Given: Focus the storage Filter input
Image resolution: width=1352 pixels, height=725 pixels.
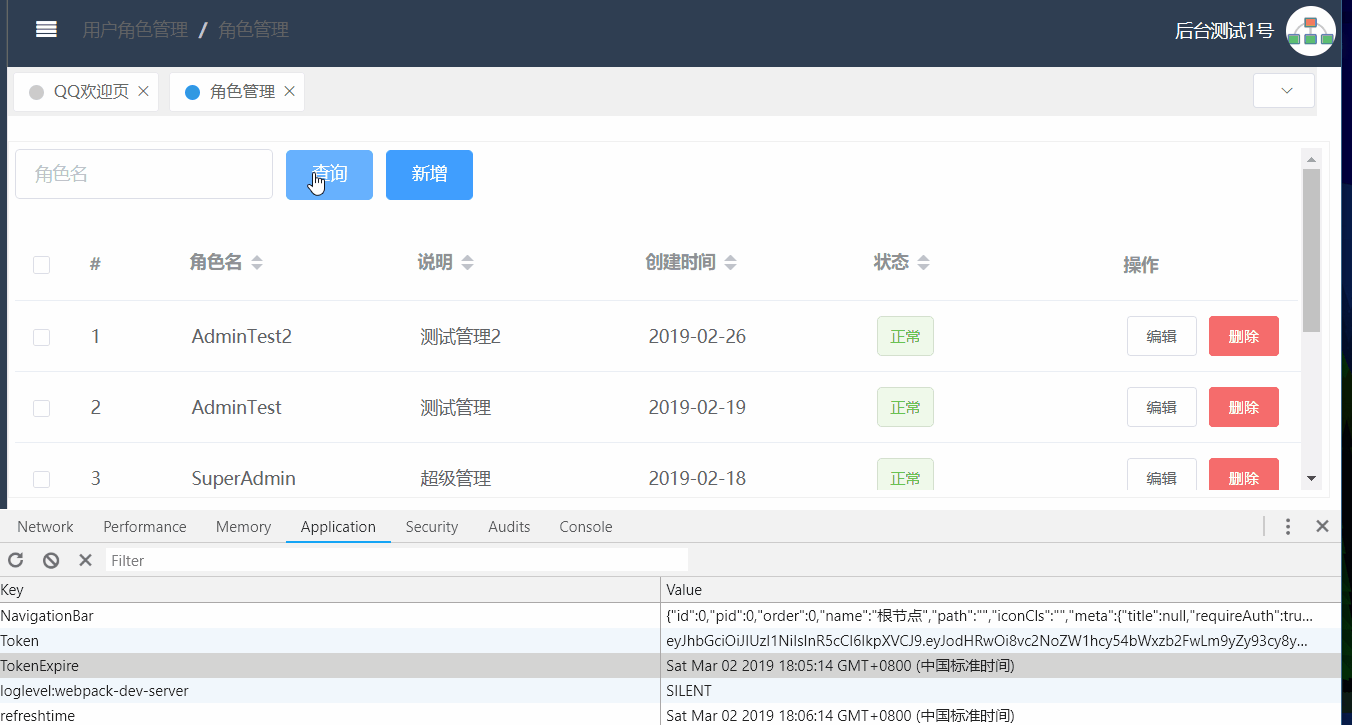Looking at the screenshot, I should (x=397, y=560).
